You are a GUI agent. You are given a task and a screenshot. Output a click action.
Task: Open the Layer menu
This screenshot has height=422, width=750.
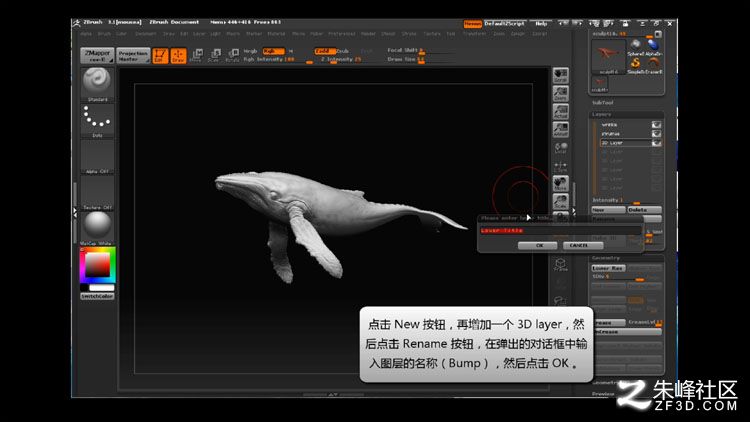click(199, 34)
